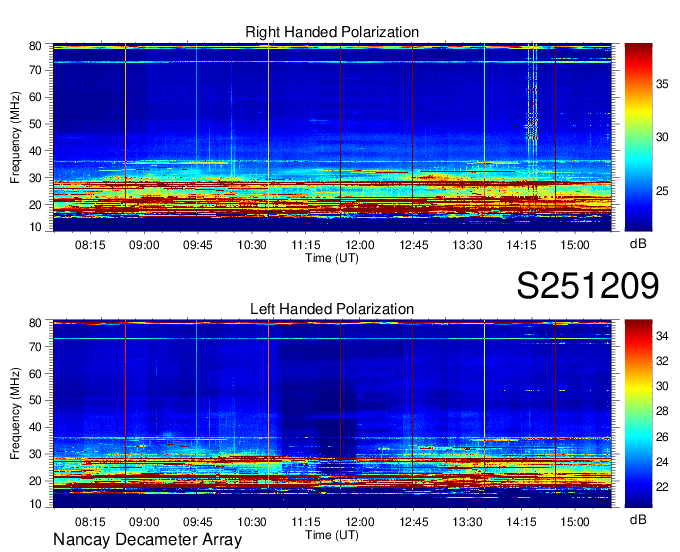Click the 34 tick on the bottom colorbar
Screen dimensions: 680x552
pos(662,337)
